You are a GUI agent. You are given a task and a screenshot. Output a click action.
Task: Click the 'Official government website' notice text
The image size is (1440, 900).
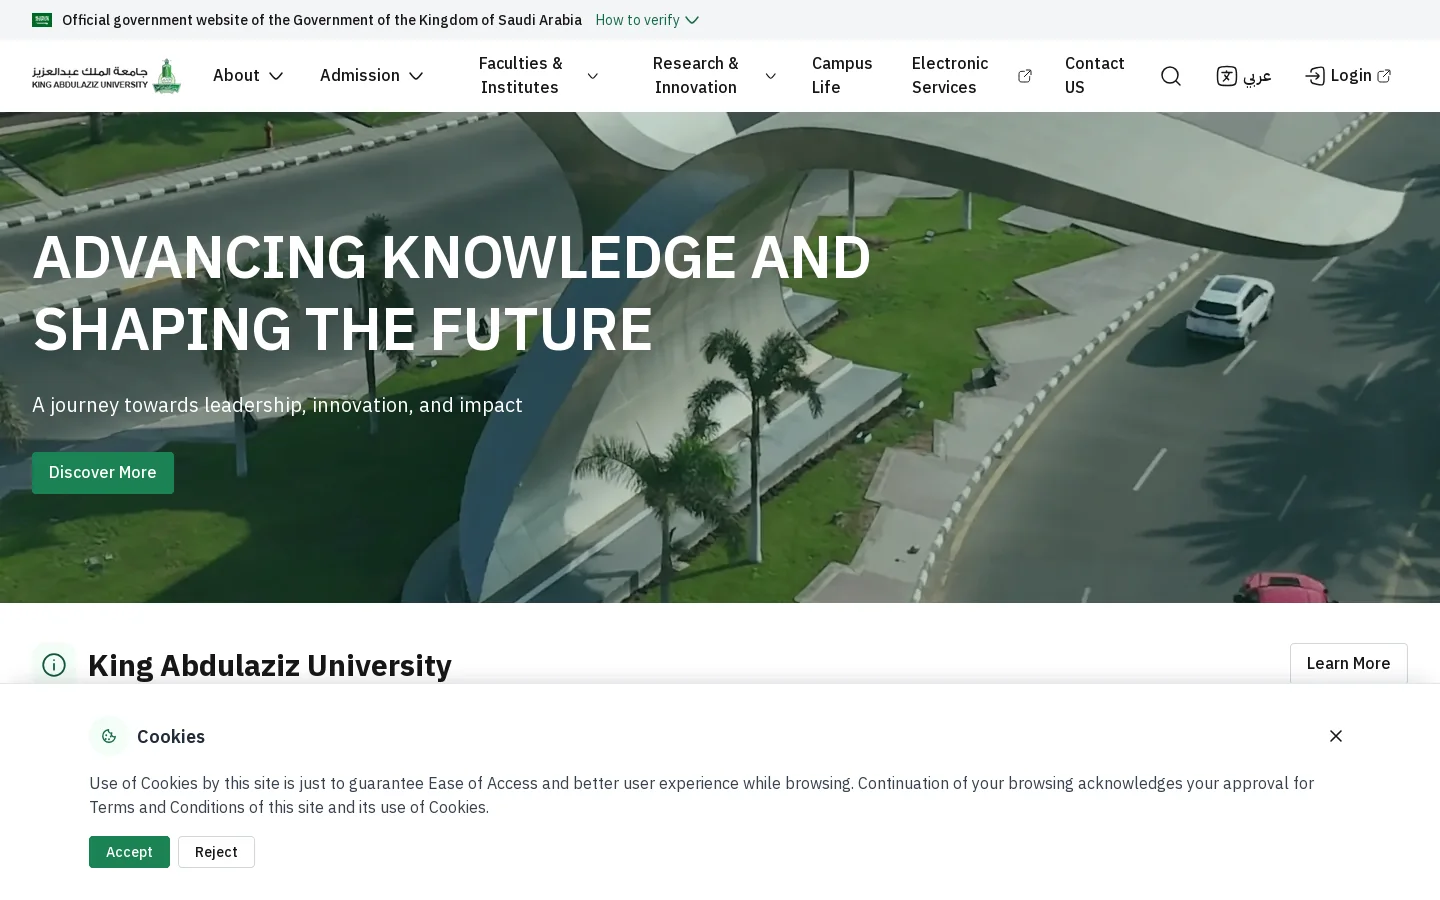tap(322, 20)
